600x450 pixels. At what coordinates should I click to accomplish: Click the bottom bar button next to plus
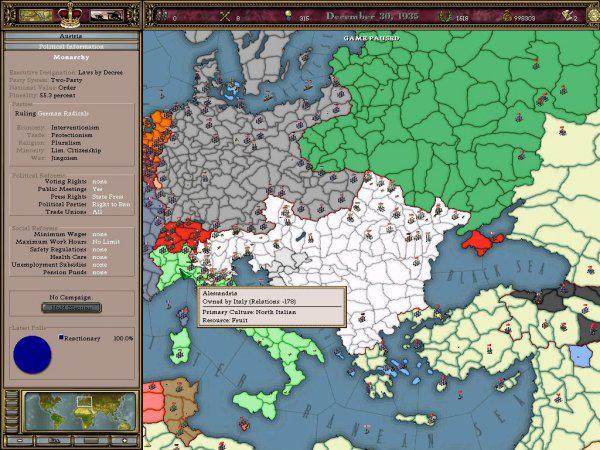click(x=91, y=441)
